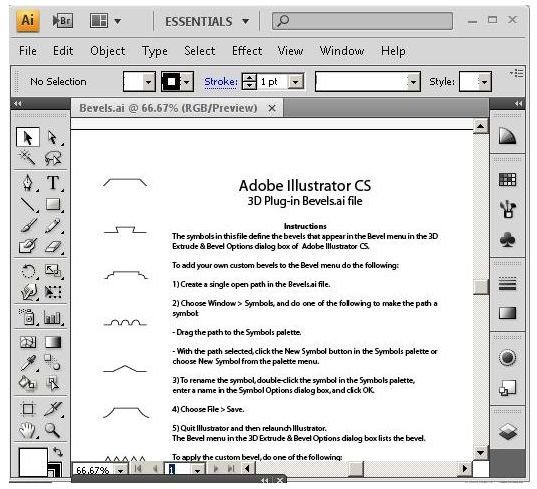Close the Bevels.ai document tab
The image size is (537, 489).
pyautogui.click(x=272, y=108)
